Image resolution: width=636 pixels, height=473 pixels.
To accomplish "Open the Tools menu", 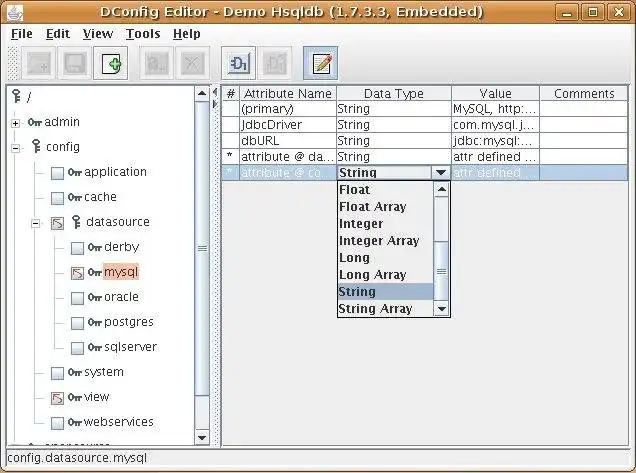I will click(x=143, y=34).
